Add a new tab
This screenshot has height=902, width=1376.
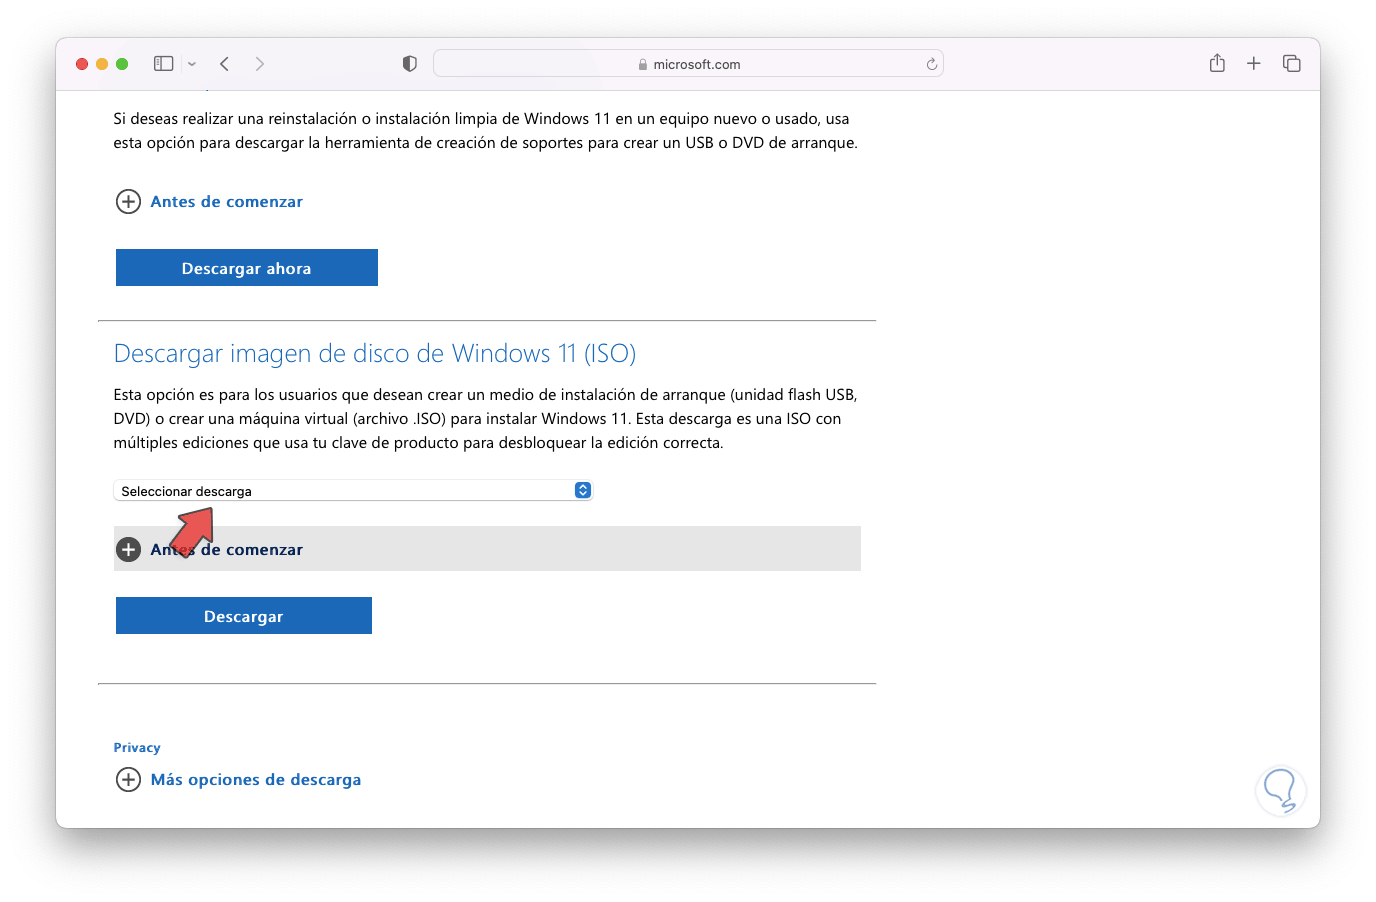click(x=1254, y=64)
